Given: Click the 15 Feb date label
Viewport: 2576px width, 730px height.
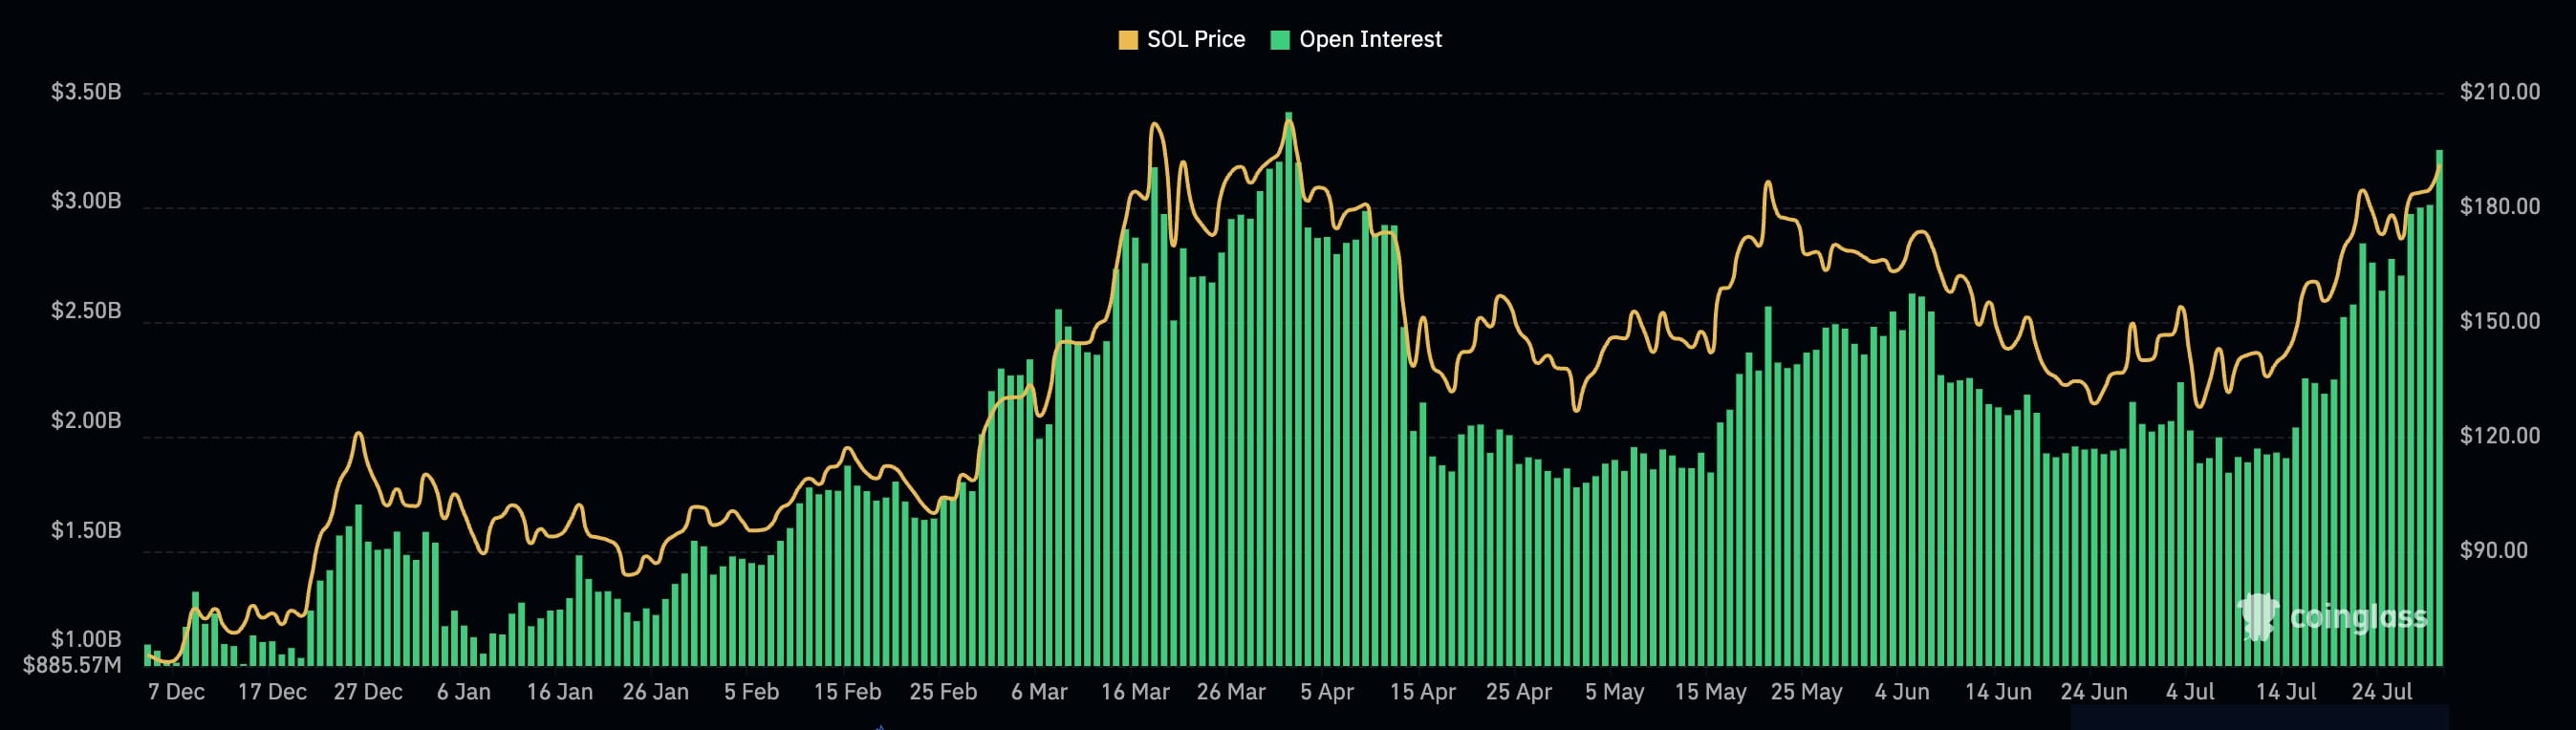Looking at the screenshot, I should click(847, 692).
